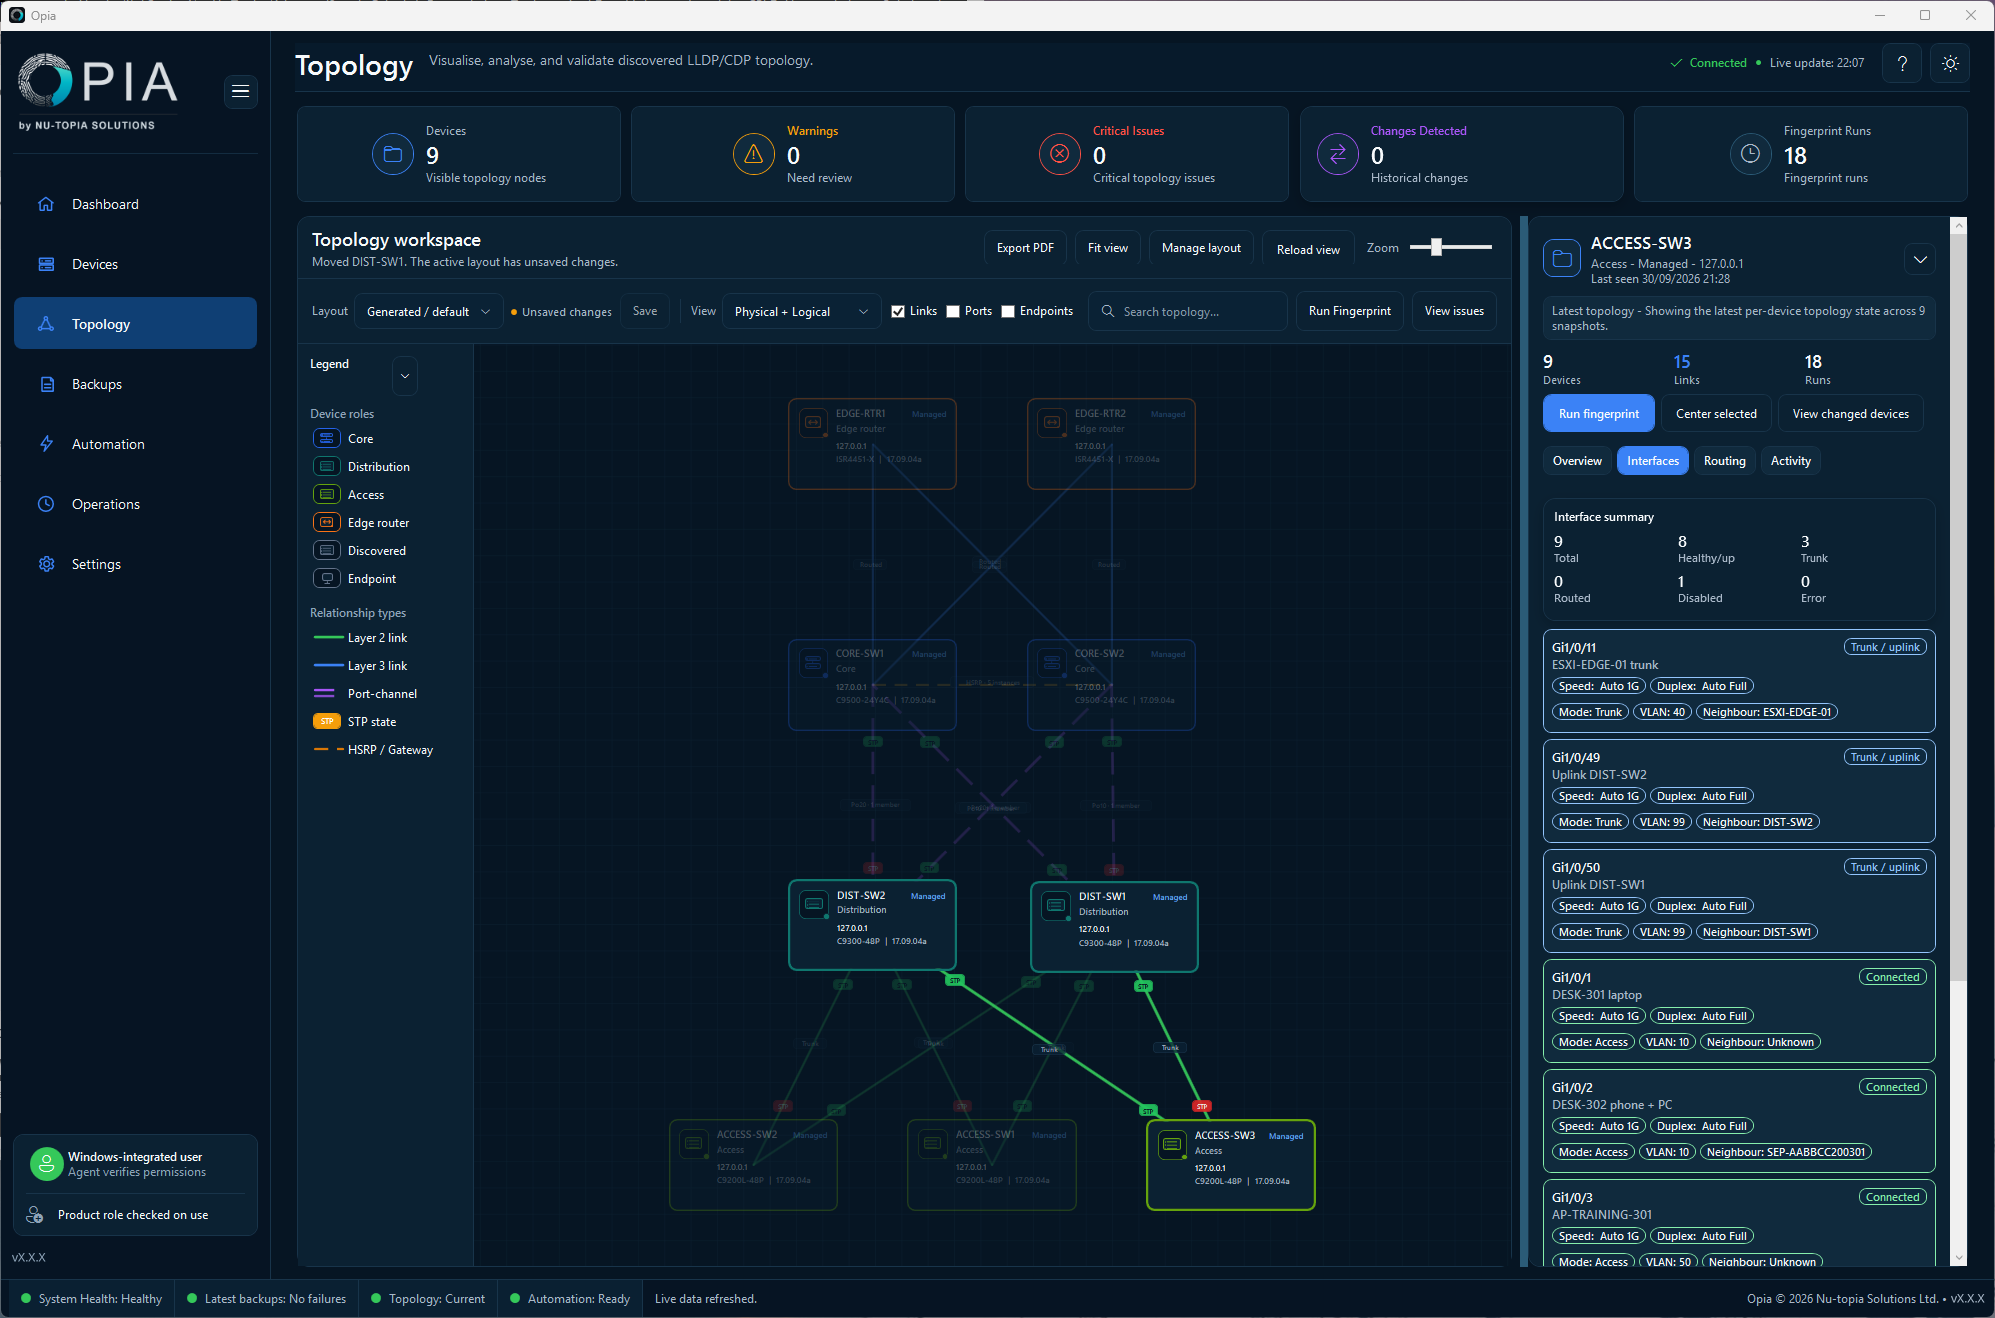Enable the Endpoints checkbox
The image size is (1995, 1318).
[1008, 311]
